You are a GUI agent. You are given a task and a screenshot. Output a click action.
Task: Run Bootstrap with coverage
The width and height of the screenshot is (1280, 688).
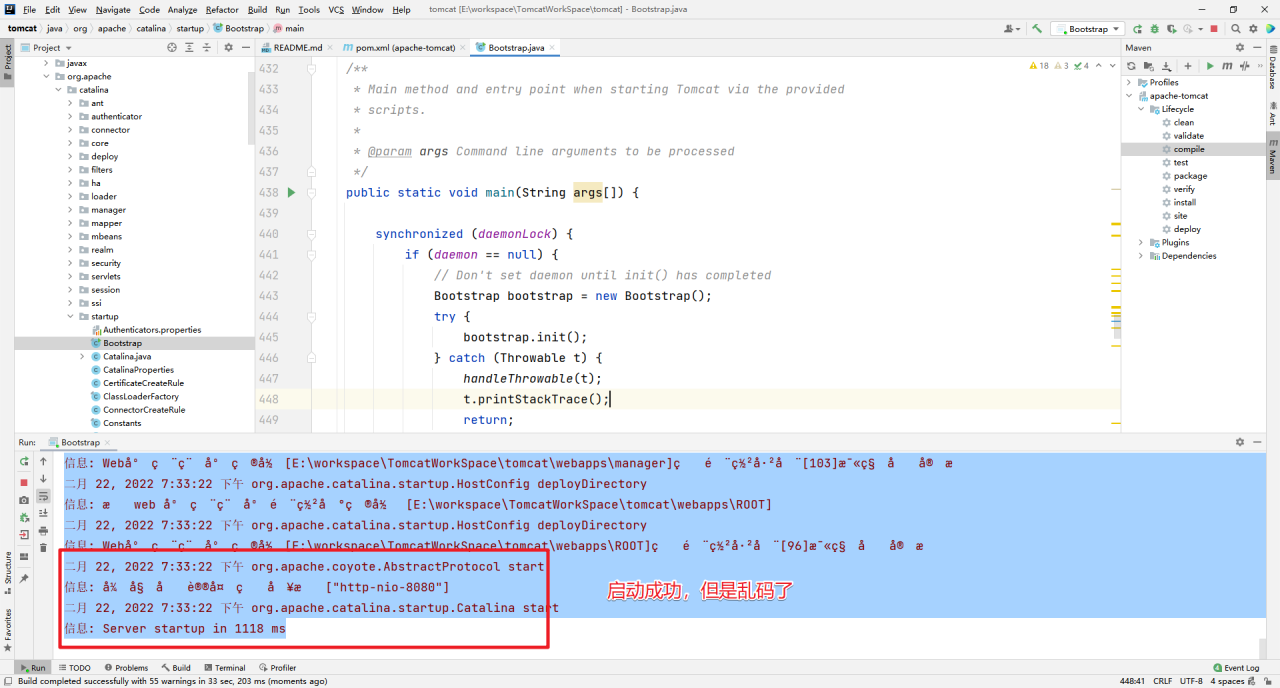[1171, 29]
